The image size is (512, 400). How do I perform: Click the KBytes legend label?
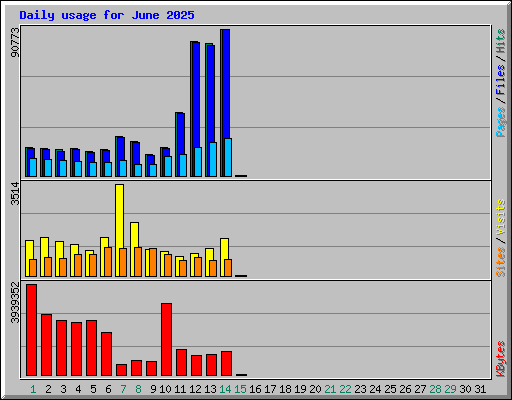tap(500, 359)
